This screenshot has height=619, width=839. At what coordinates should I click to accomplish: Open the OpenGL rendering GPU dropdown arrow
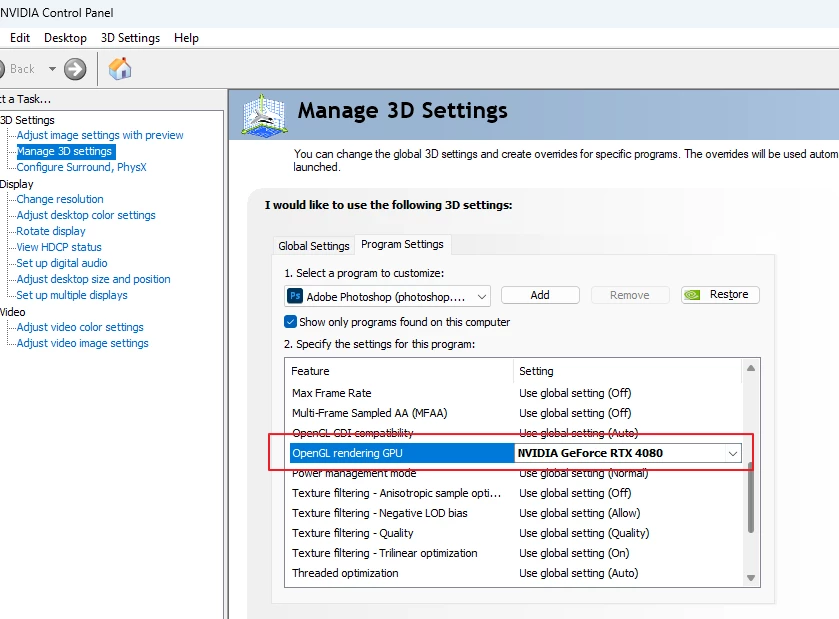[733, 453]
